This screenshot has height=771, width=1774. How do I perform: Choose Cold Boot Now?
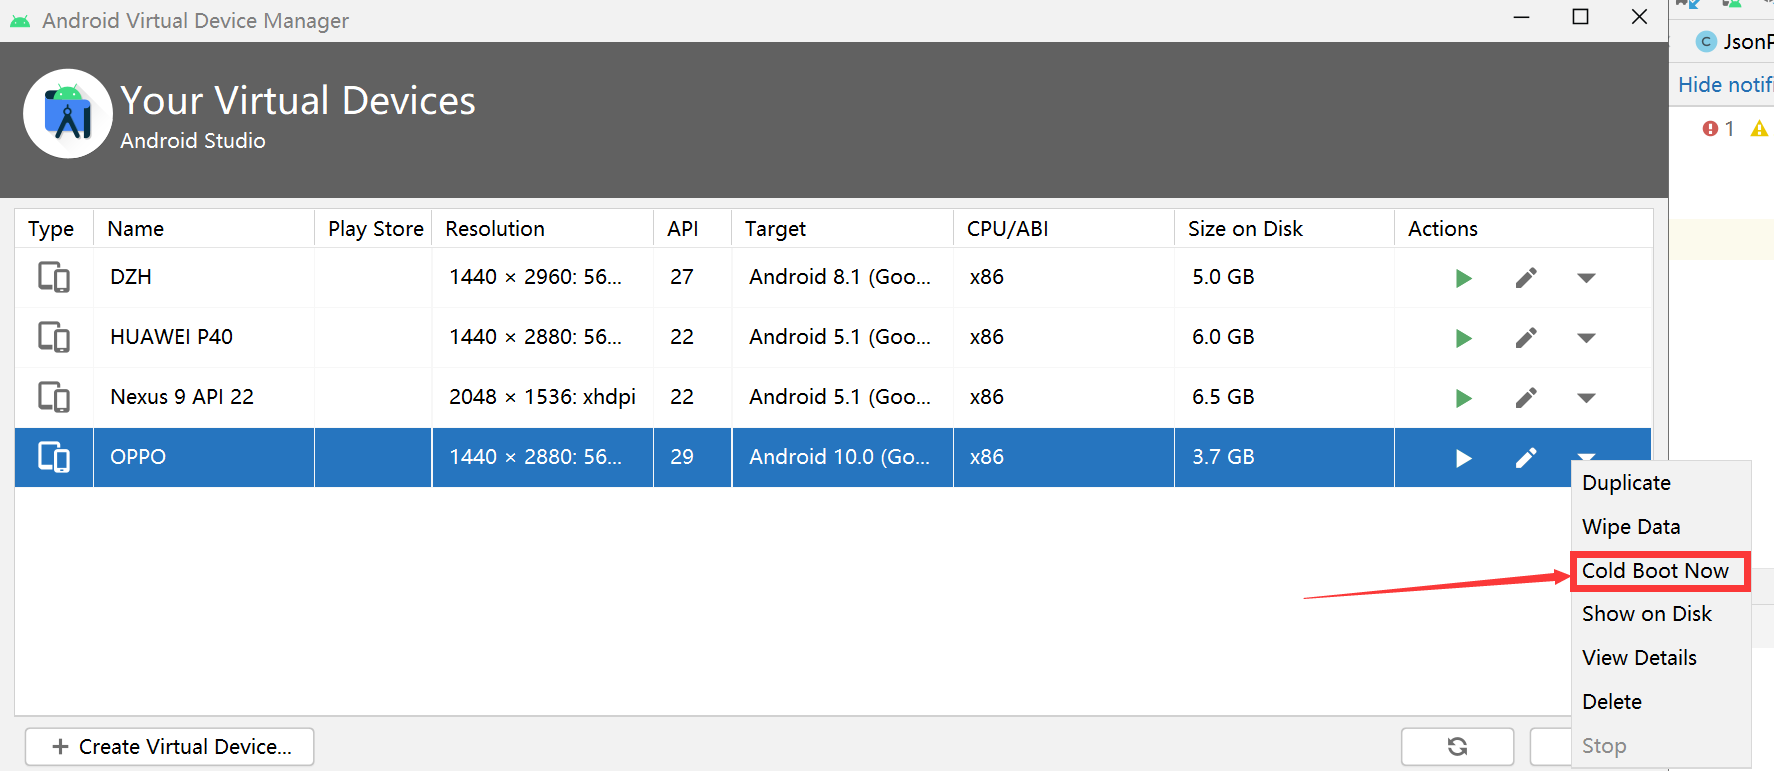1660,571
